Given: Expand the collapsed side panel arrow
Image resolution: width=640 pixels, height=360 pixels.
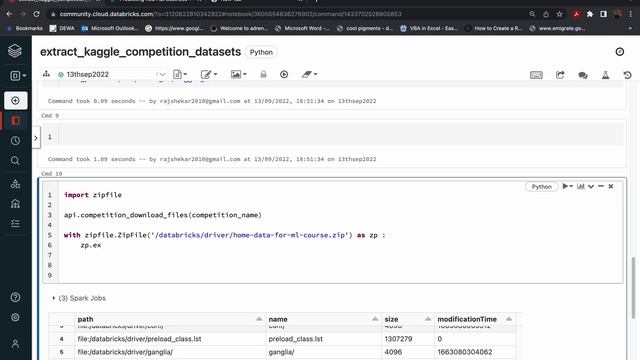Looking at the screenshot, I should pyautogui.click(x=36, y=138).
